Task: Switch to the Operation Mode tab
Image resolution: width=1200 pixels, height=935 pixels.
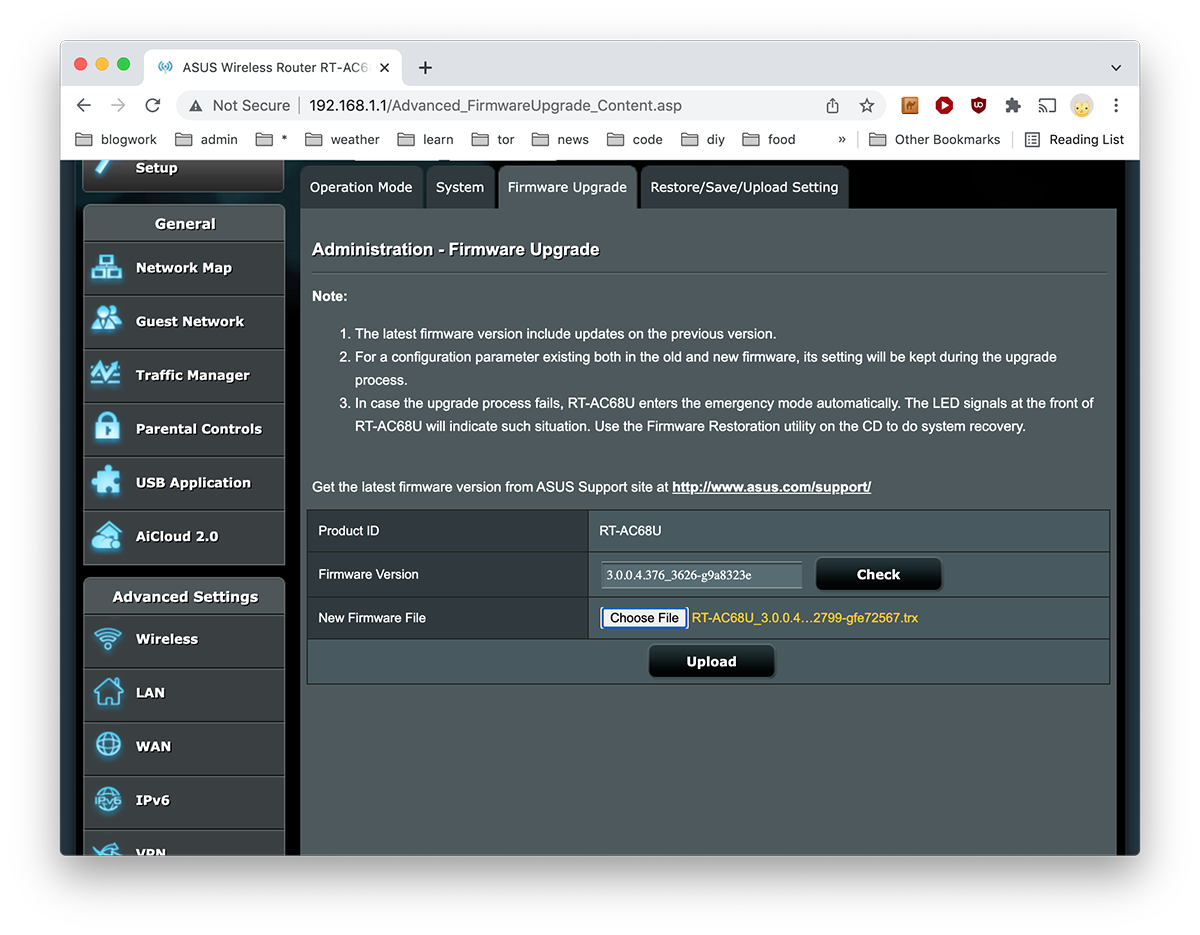Action: (x=361, y=187)
